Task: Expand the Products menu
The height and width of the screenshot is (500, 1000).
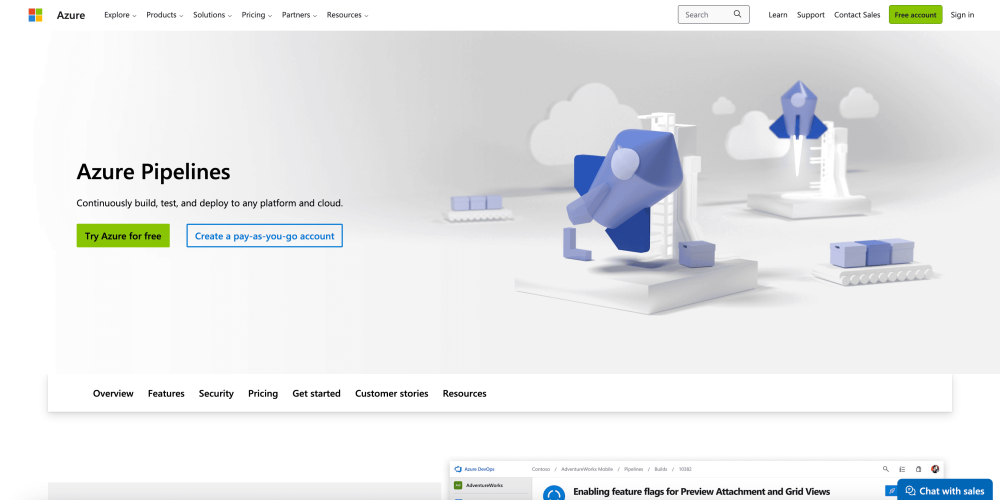Action: pos(165,15)
